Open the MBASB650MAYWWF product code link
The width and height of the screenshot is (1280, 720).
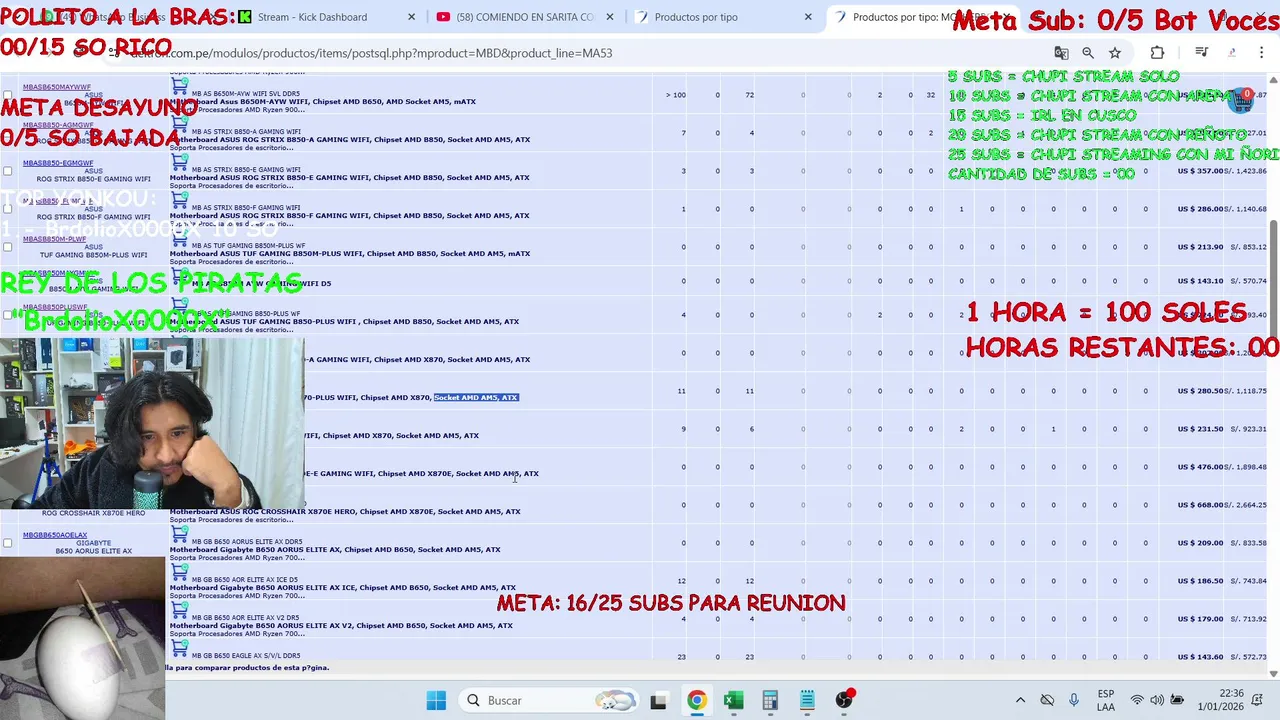(57, 87)
